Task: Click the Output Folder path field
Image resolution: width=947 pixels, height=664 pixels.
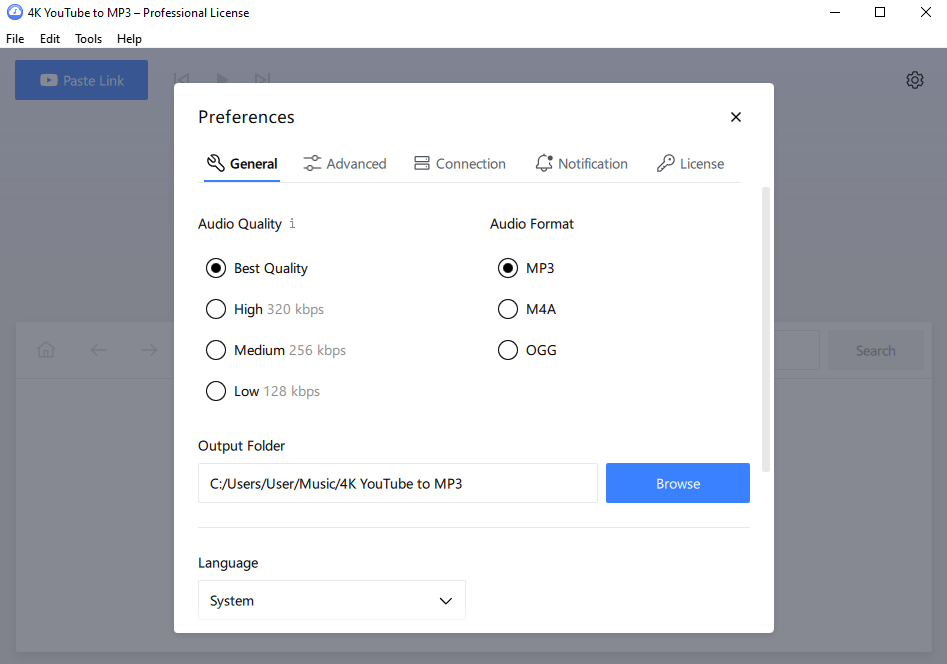Action: pyautogui.click(x=397, y=483)
